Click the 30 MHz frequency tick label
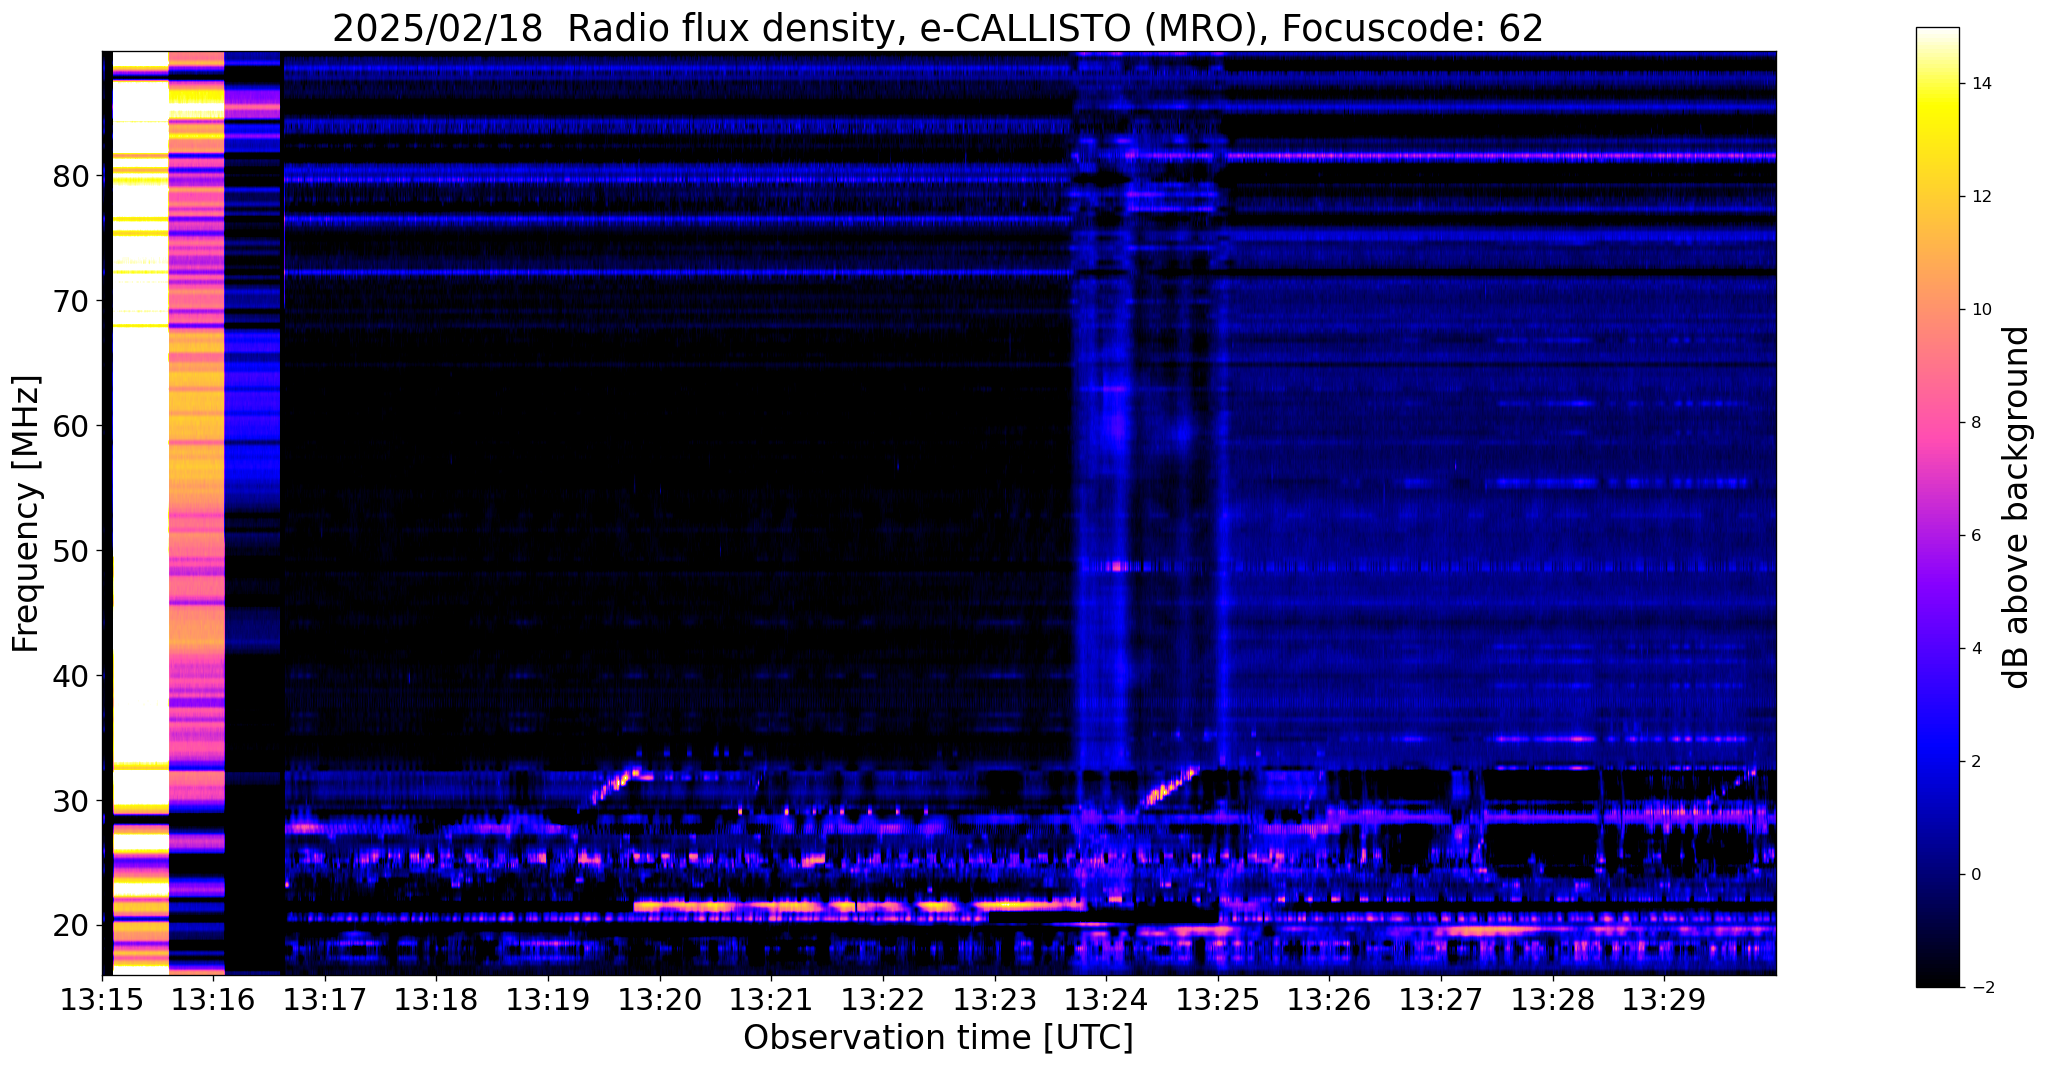2047x1067 pixels. tap(71, 801)
